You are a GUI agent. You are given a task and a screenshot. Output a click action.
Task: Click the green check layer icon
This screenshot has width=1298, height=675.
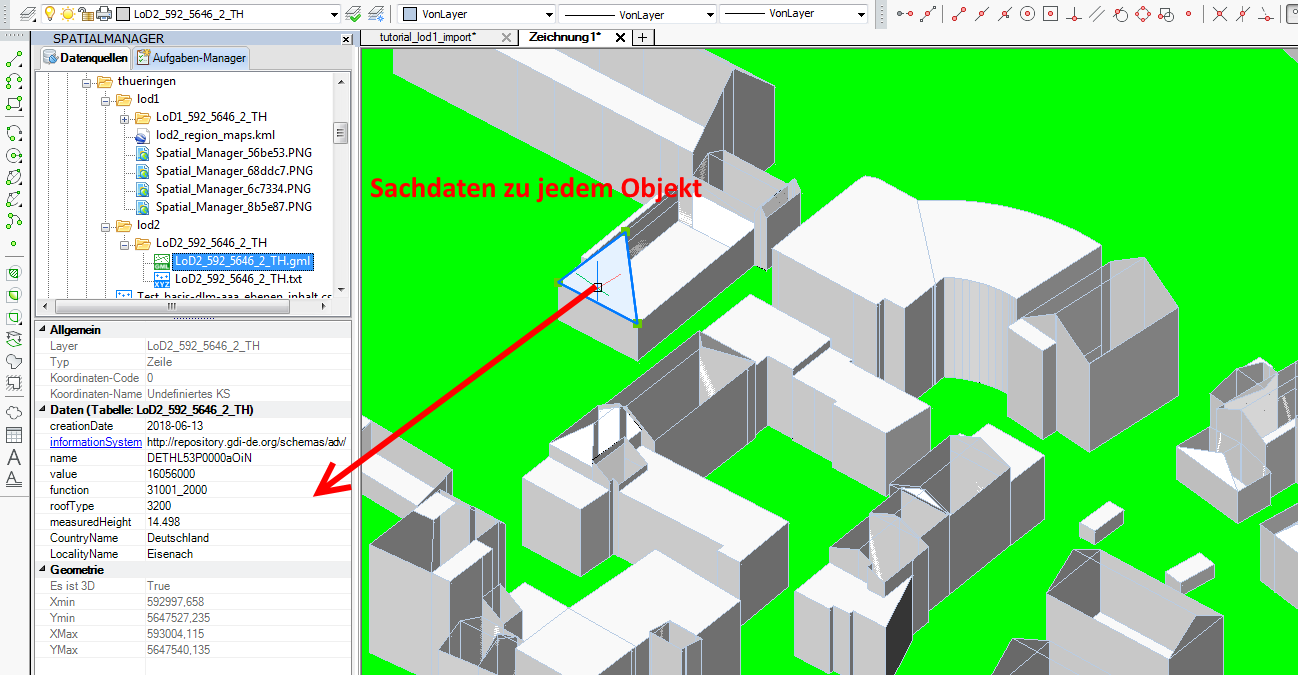[352, 13]
